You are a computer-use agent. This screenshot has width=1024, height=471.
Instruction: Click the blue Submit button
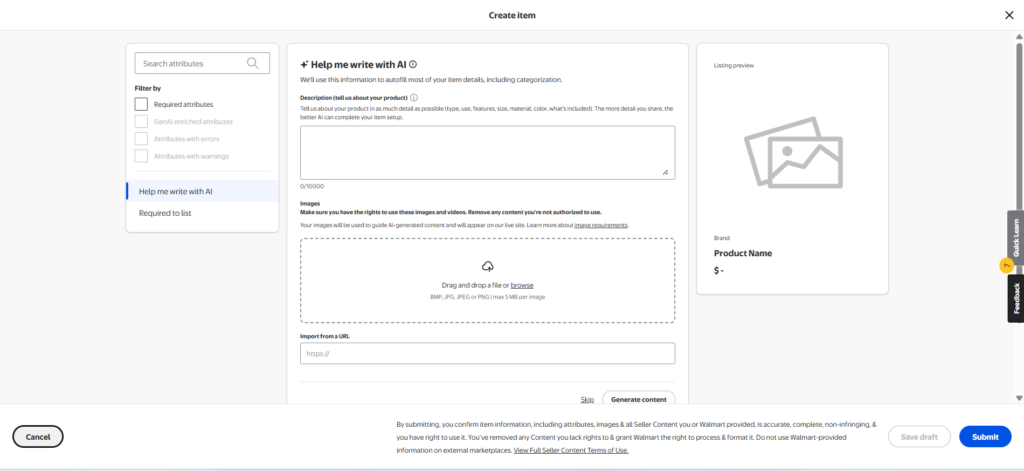point(985,436)
